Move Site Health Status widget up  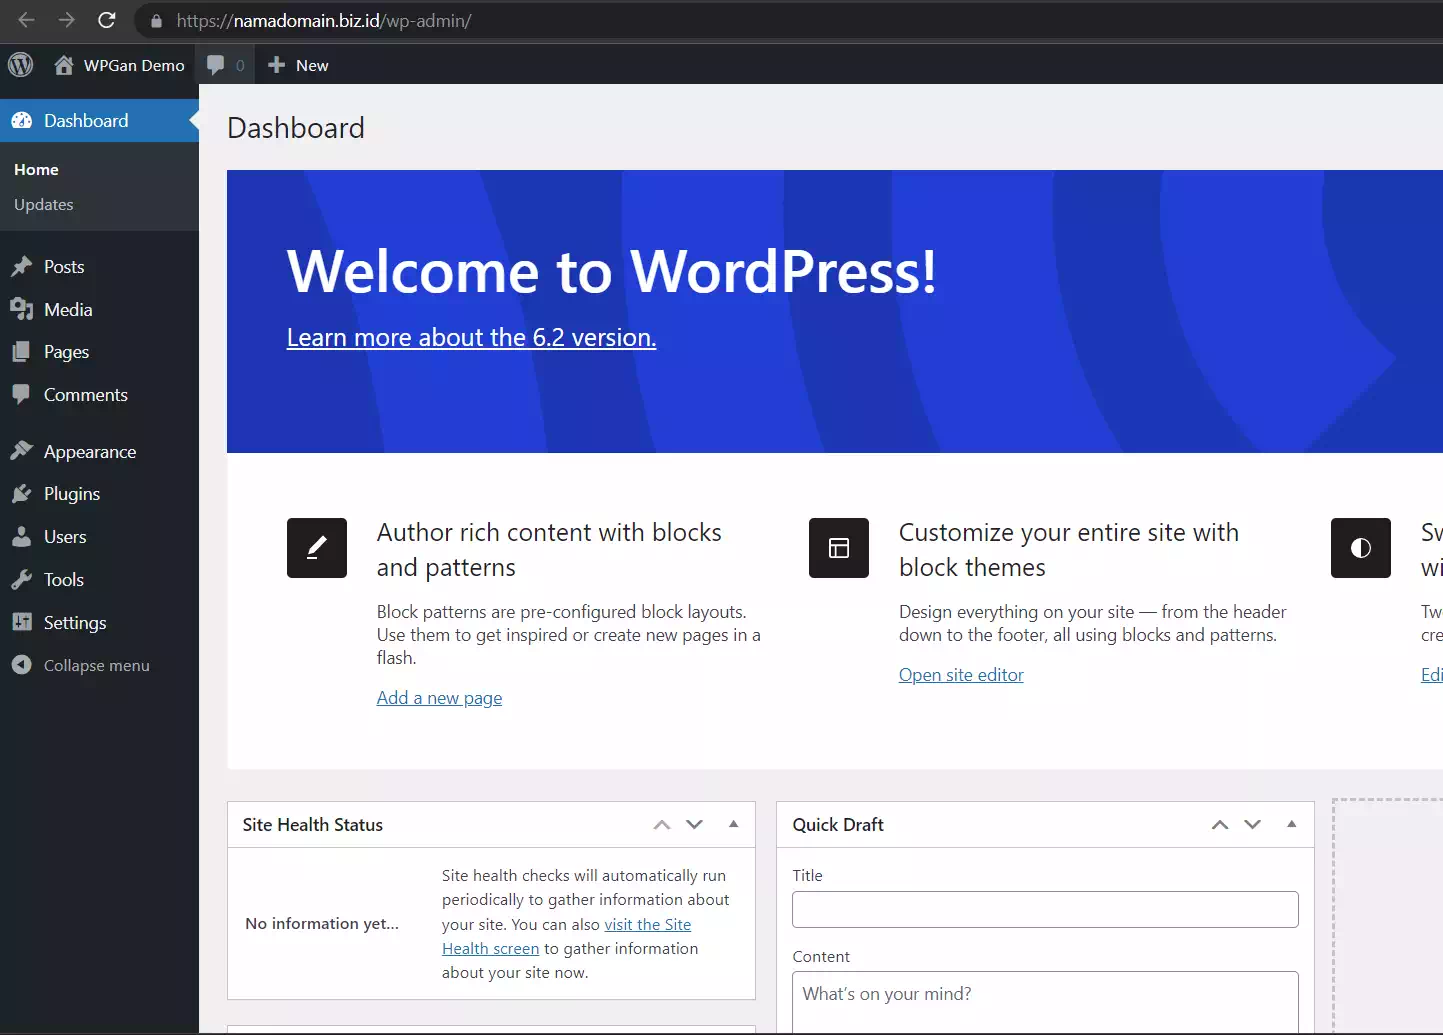pos(662,825)
